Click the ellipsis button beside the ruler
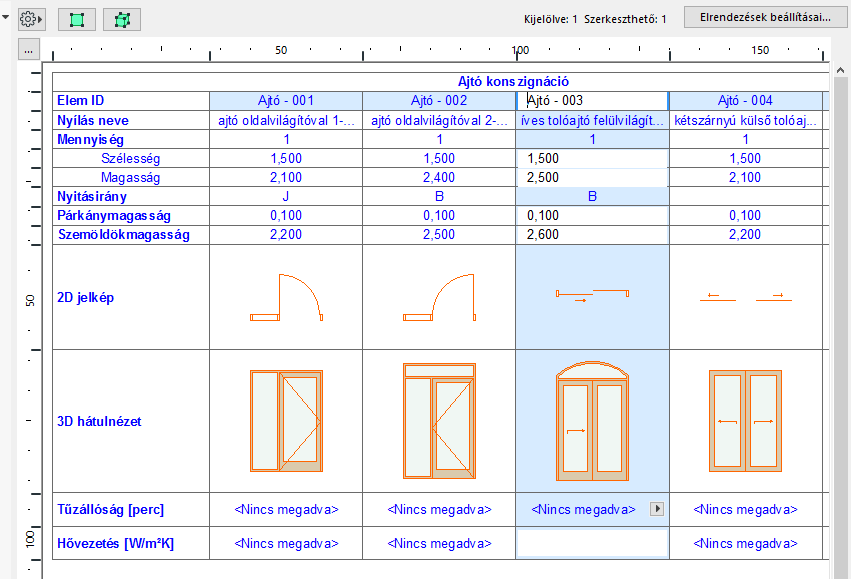851x579 pixels. [x=29, y=49]
